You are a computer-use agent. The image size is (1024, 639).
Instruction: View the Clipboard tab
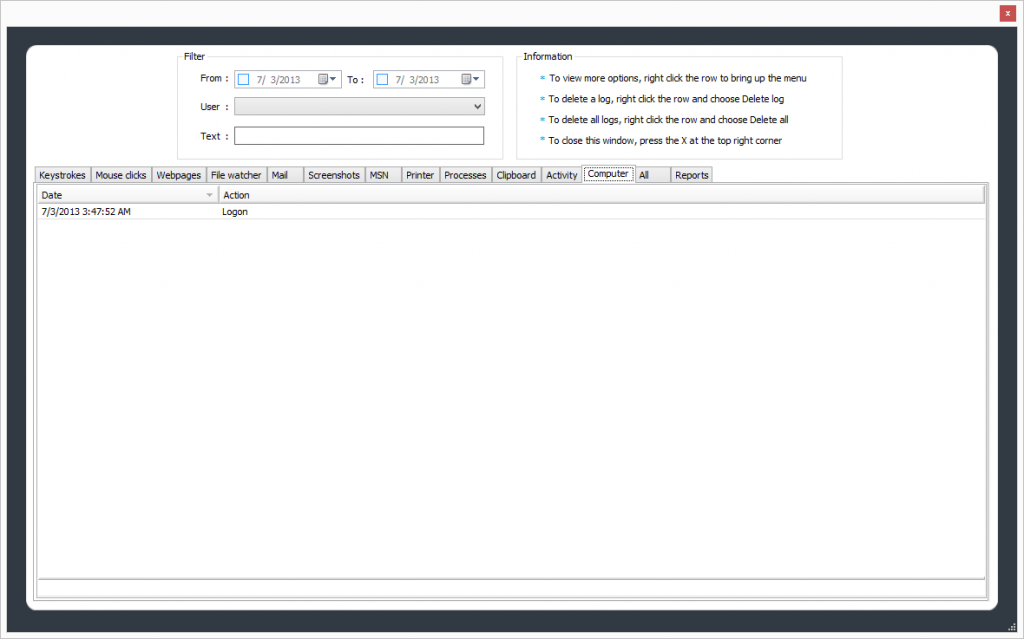coord(516,175)
